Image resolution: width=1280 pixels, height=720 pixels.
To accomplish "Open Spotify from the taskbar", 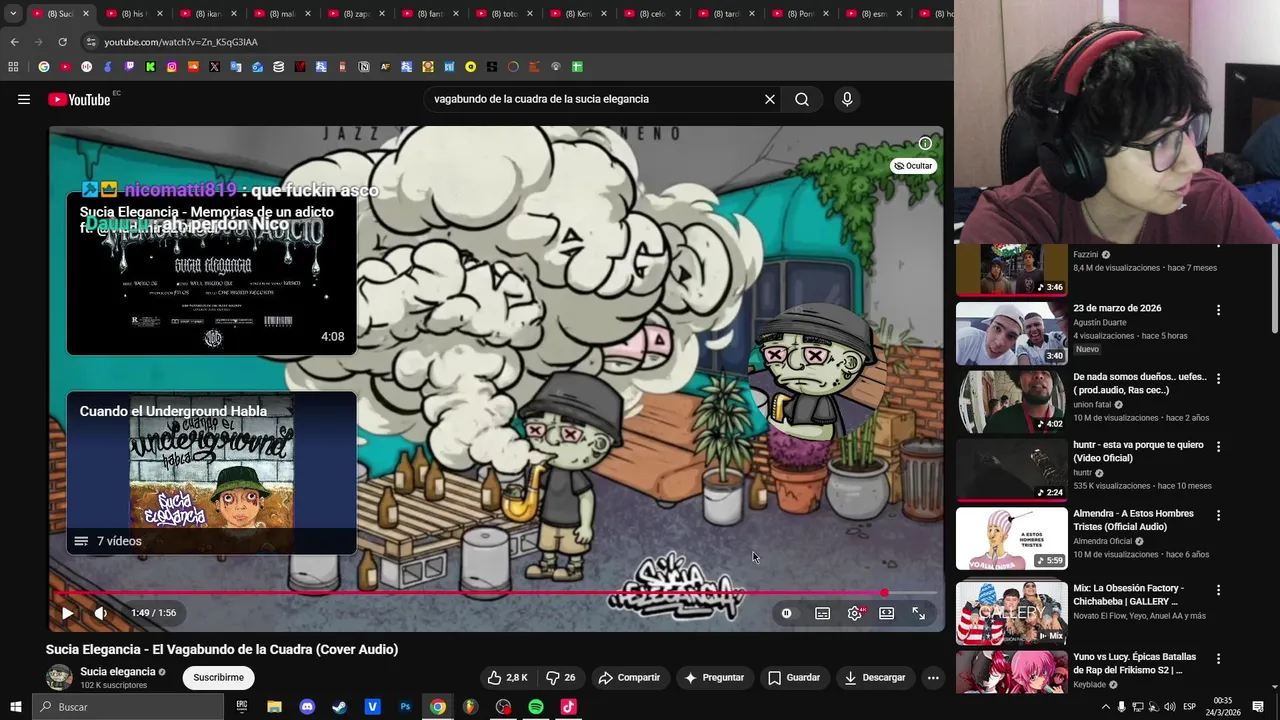I will (x=536, y=707).
